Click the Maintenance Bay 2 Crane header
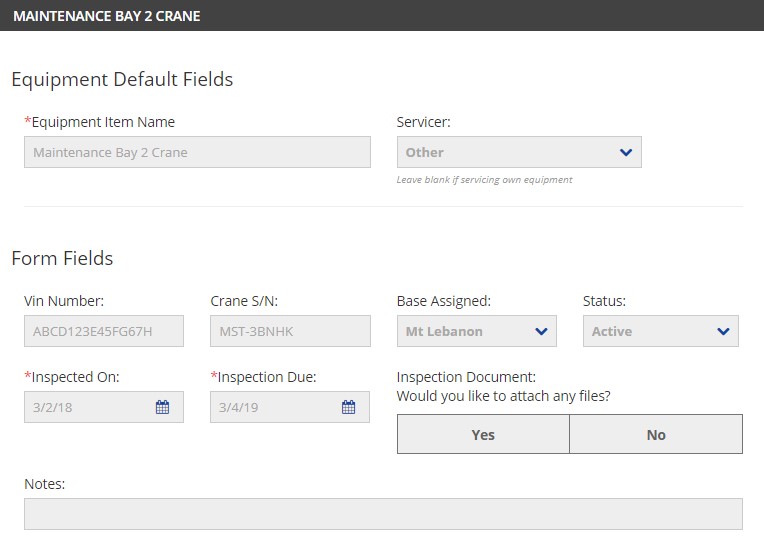This screenshot has height=545, width=764. [107, 16]
